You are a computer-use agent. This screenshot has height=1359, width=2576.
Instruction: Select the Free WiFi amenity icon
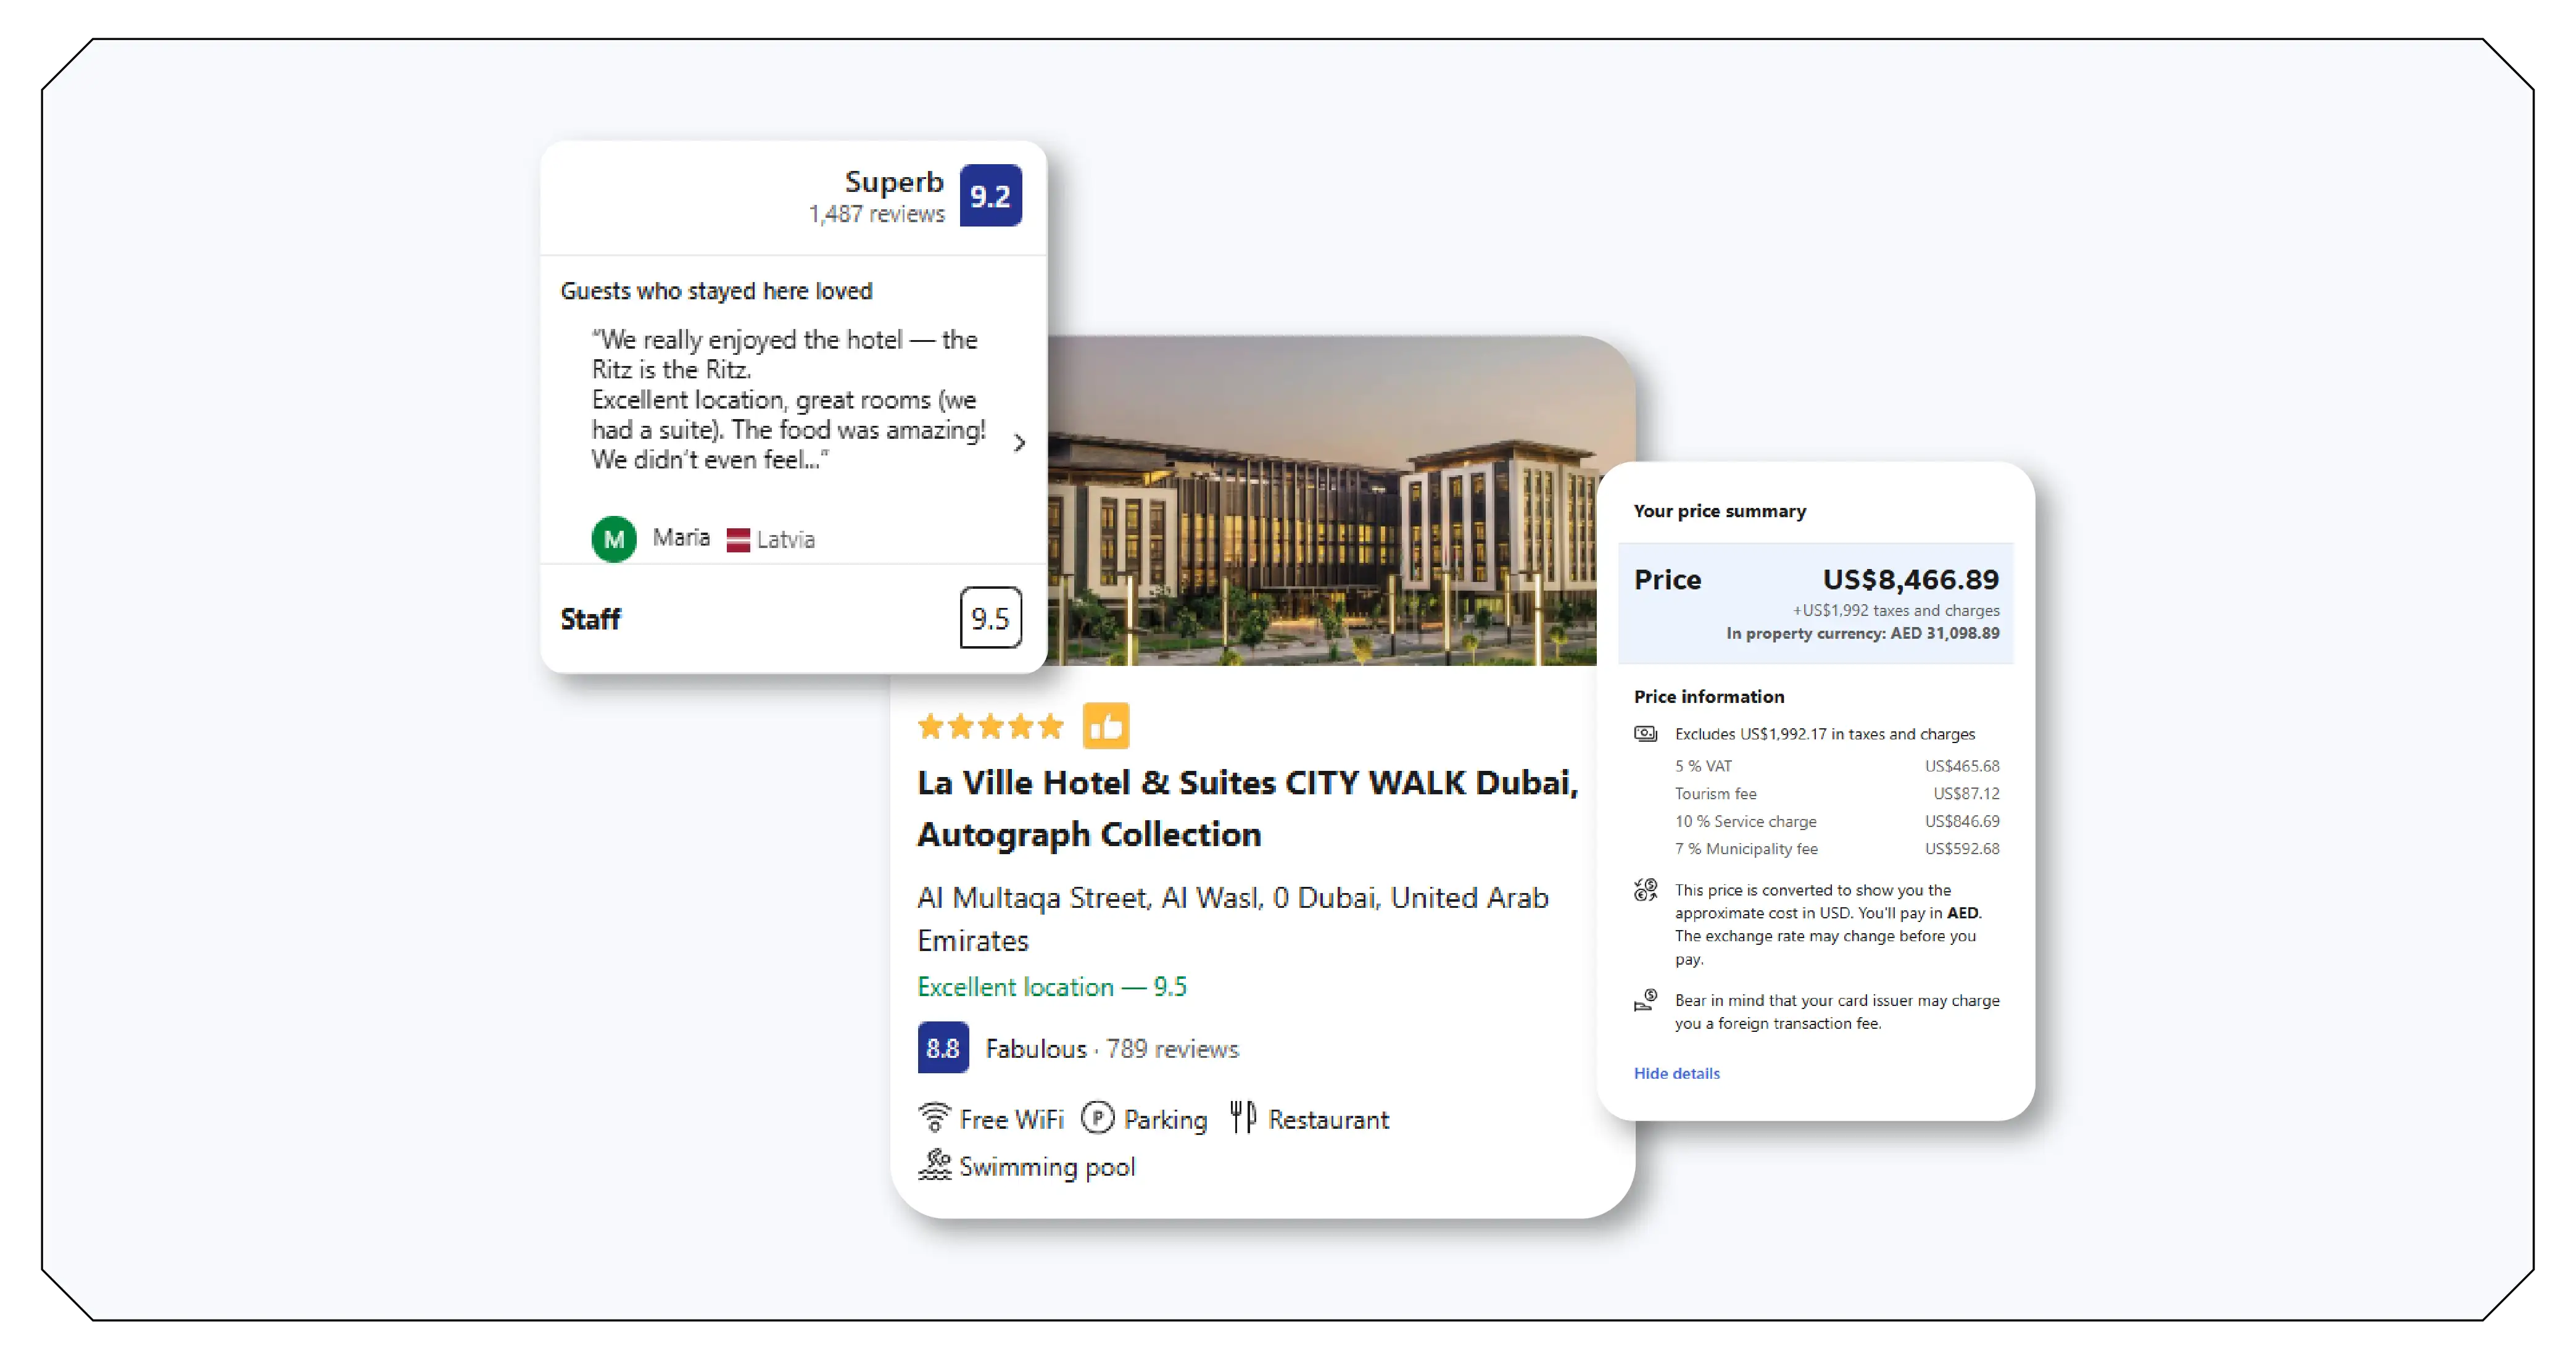point(936,1118)
